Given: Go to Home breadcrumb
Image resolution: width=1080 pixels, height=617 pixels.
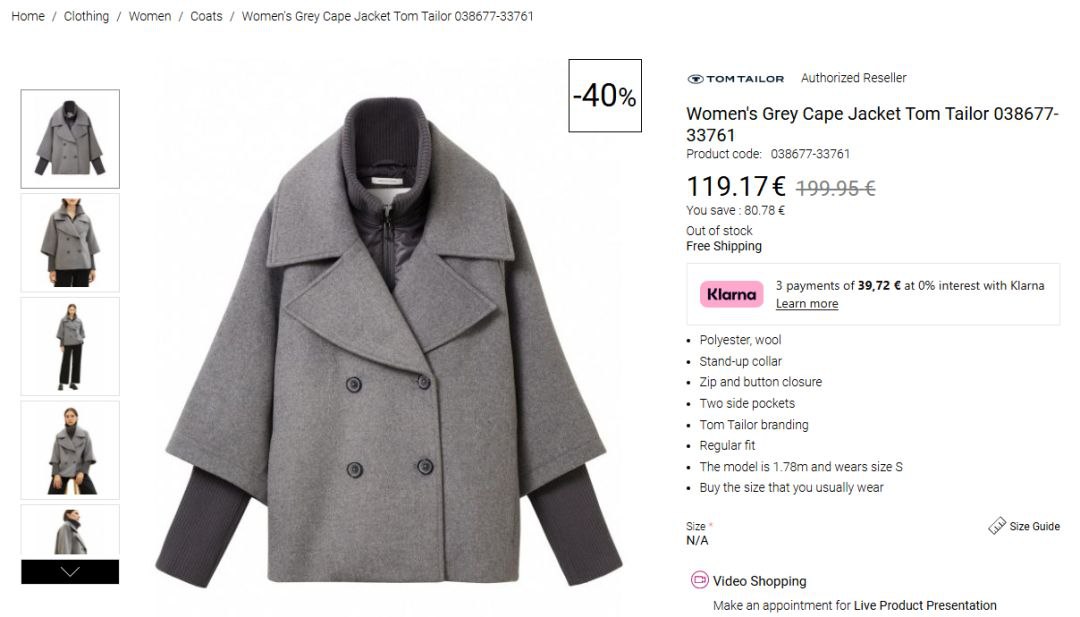Looking at the screenshot, I should (x=28, y=16).
